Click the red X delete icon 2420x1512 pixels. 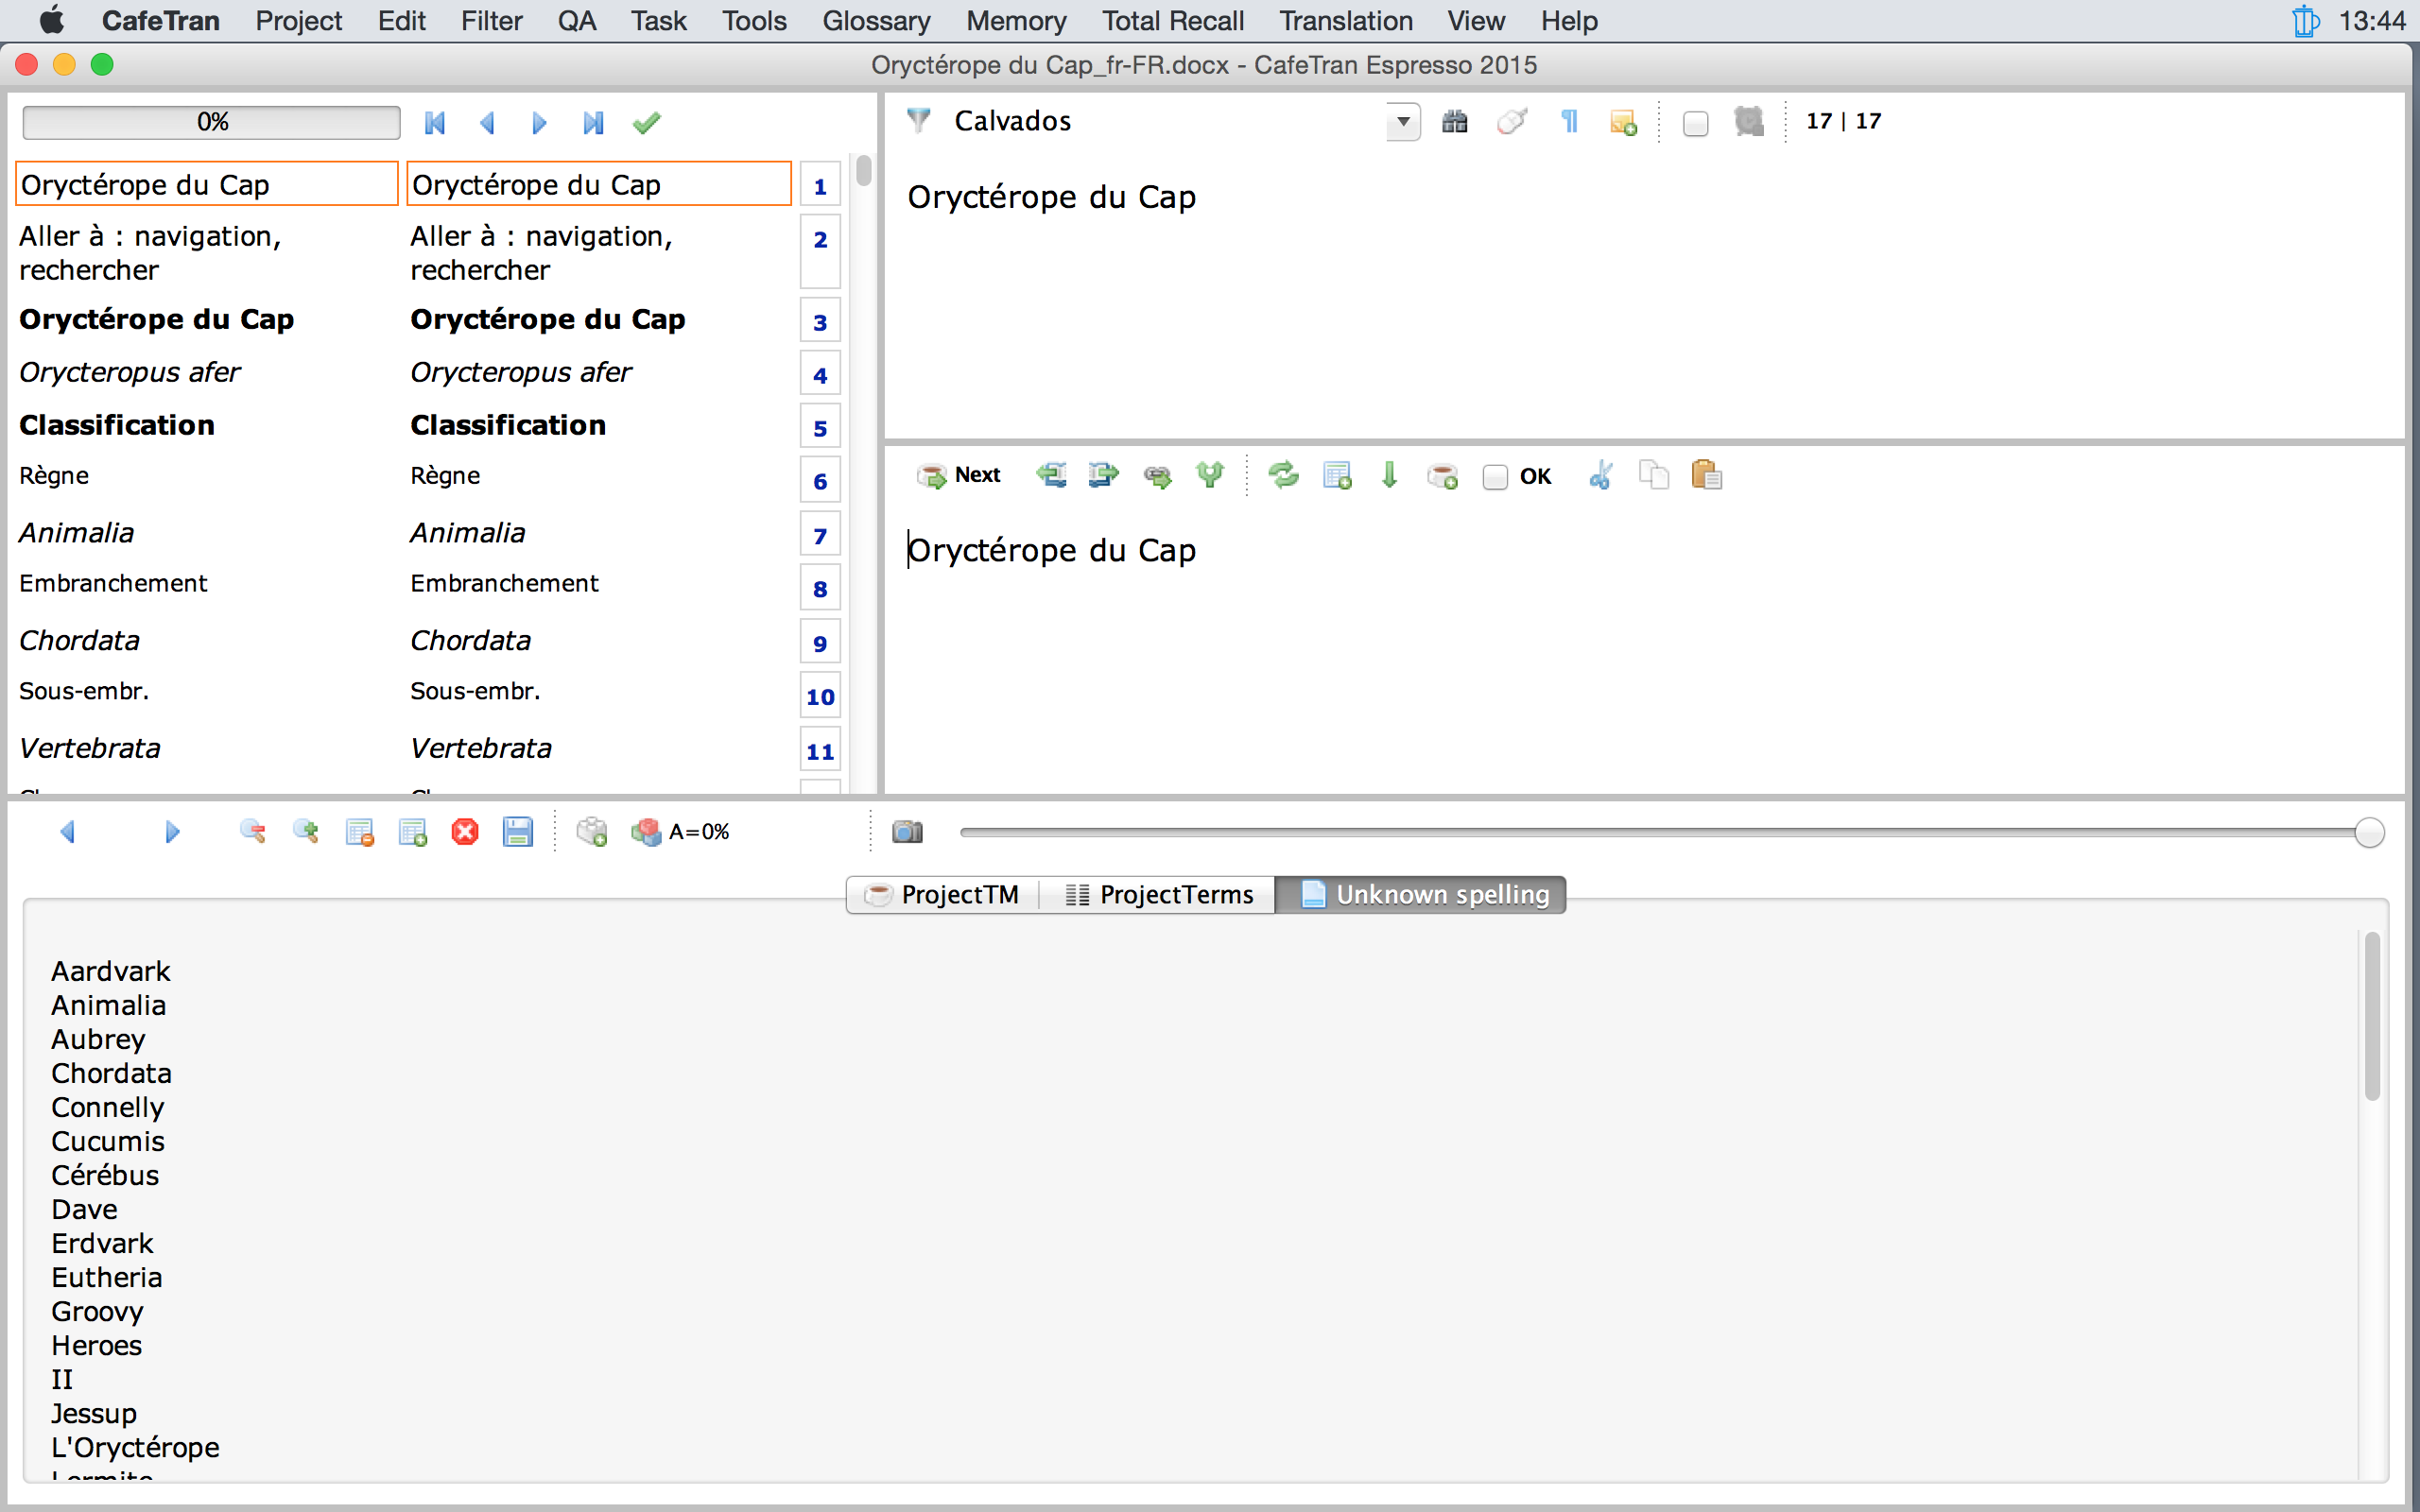[x=465, y=832]
